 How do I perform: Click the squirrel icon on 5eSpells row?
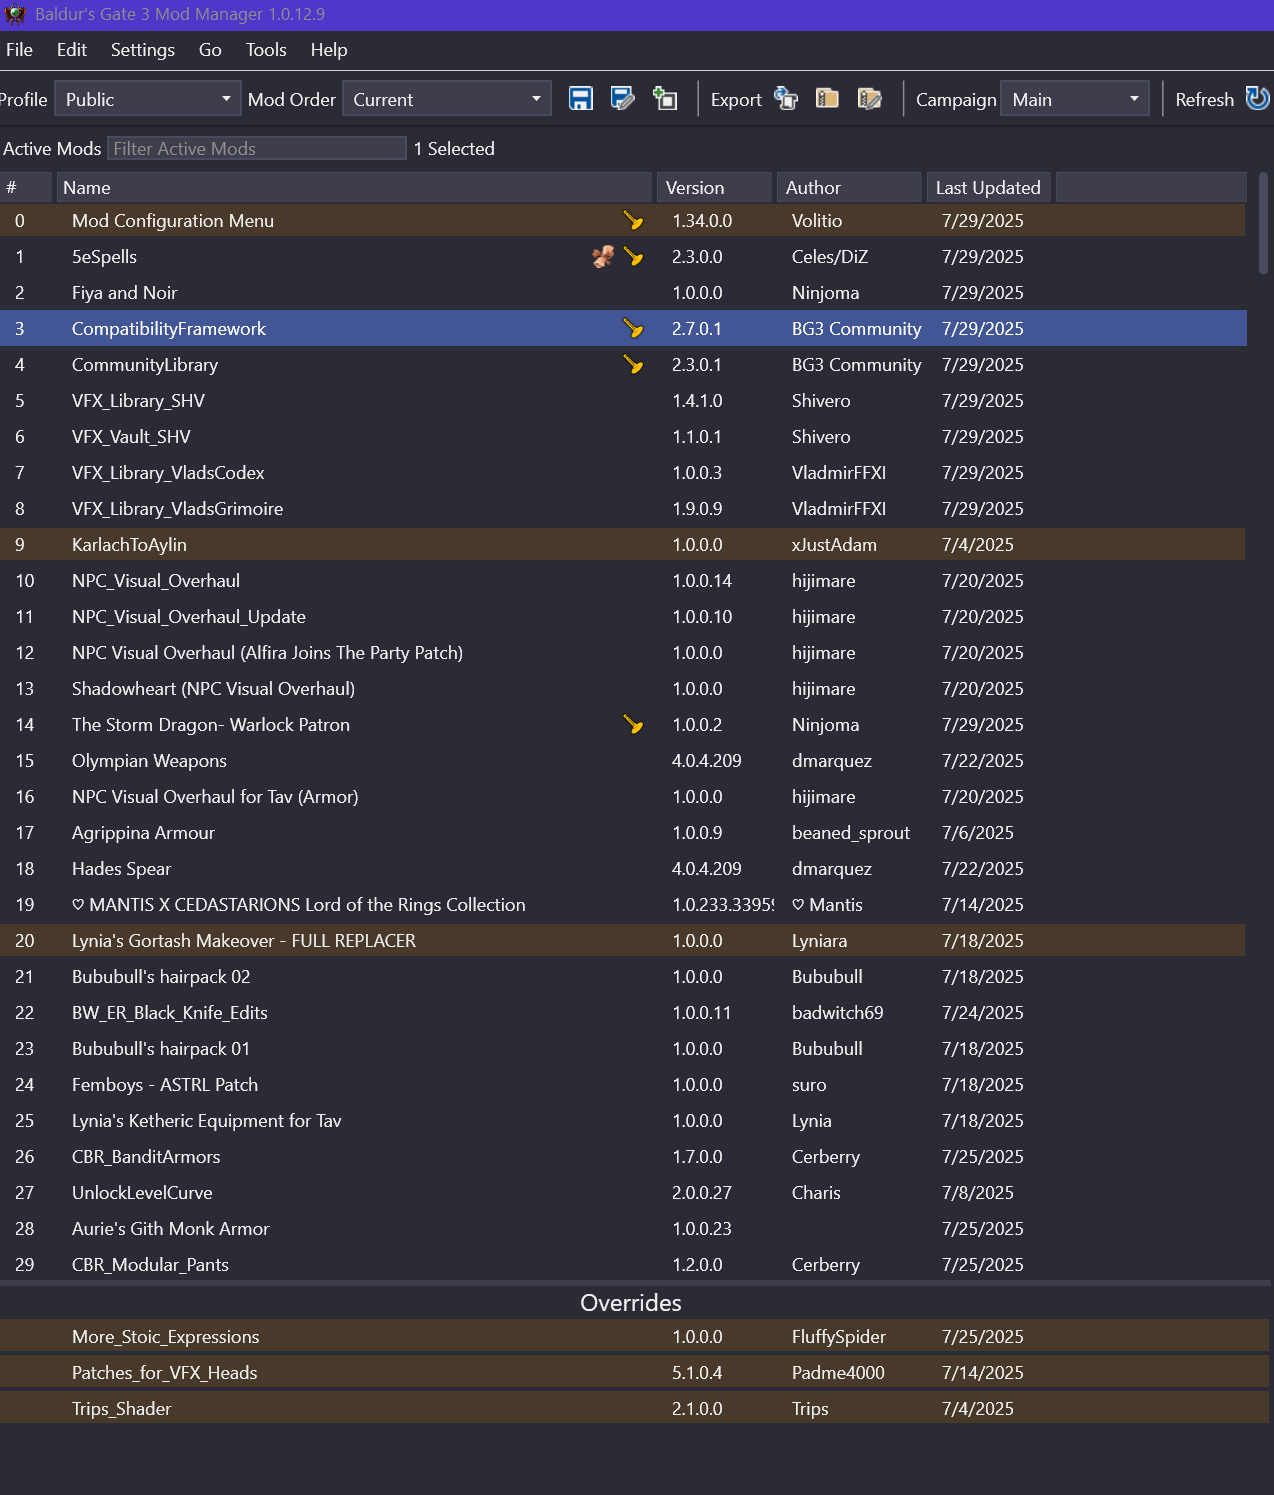click(x=603, y=257)
